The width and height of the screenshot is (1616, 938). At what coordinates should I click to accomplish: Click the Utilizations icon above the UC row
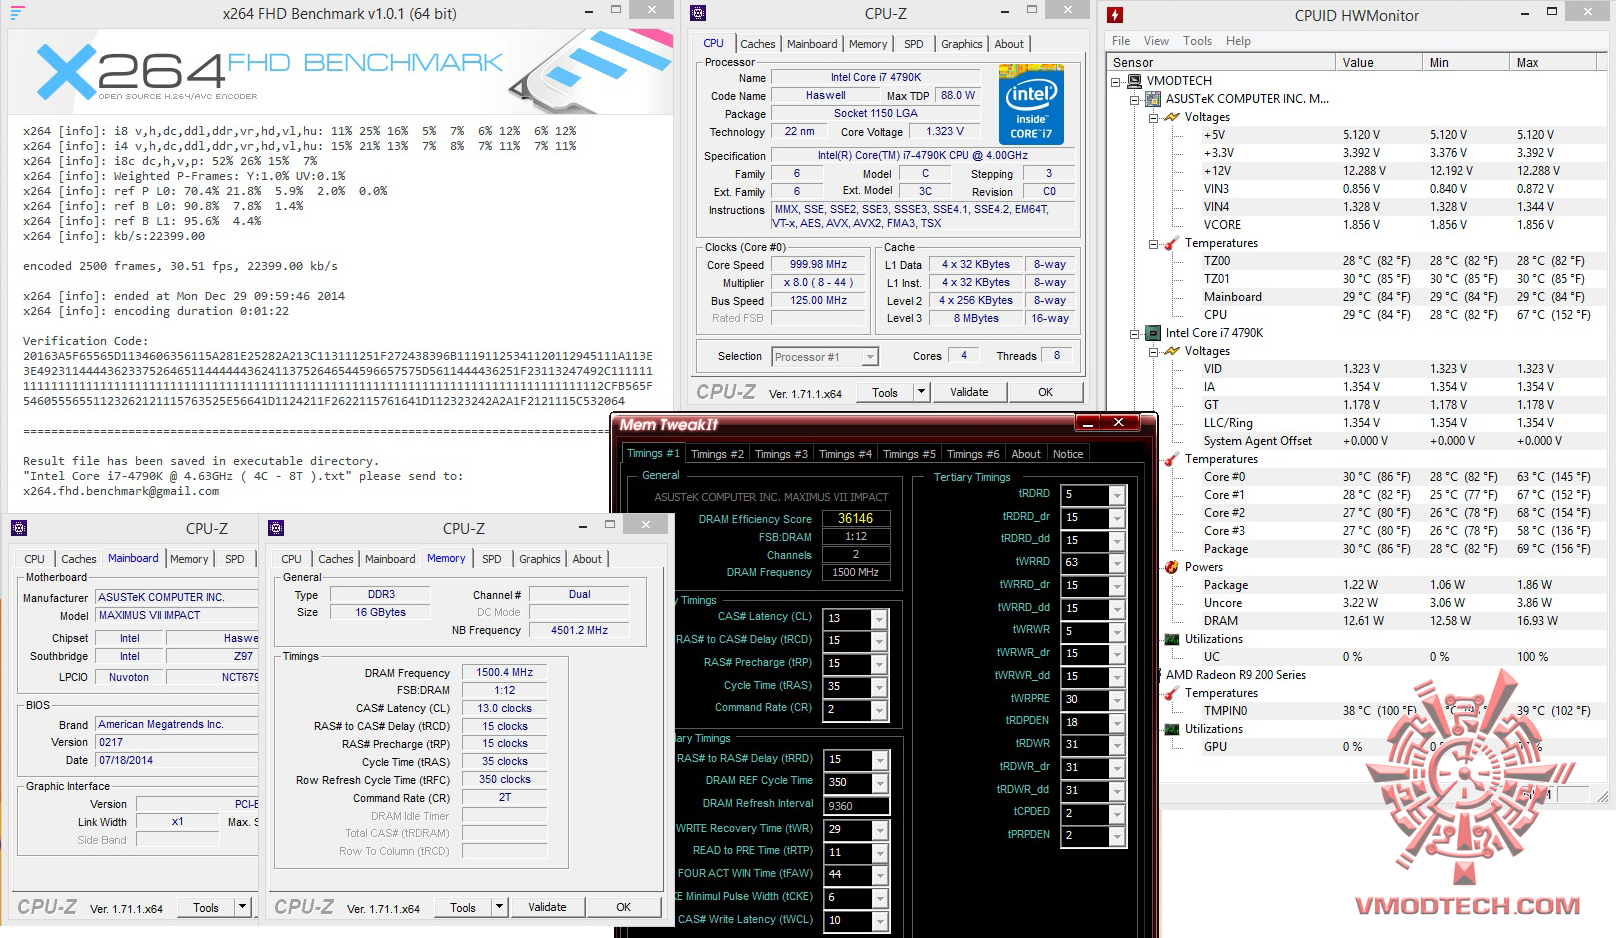pyautogui.click(x=1172, y=639)
